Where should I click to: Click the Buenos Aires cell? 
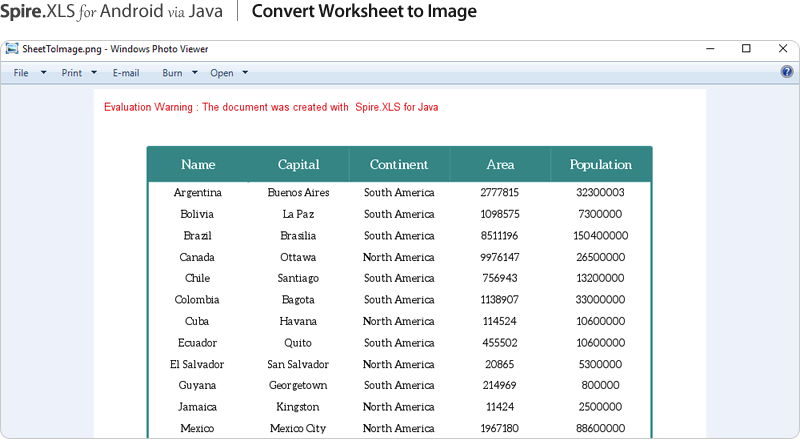coord(298,192)
